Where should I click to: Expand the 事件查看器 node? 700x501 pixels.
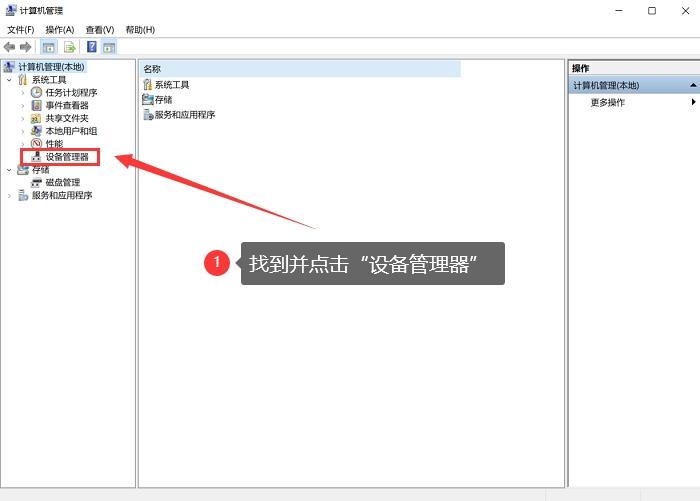23,106
